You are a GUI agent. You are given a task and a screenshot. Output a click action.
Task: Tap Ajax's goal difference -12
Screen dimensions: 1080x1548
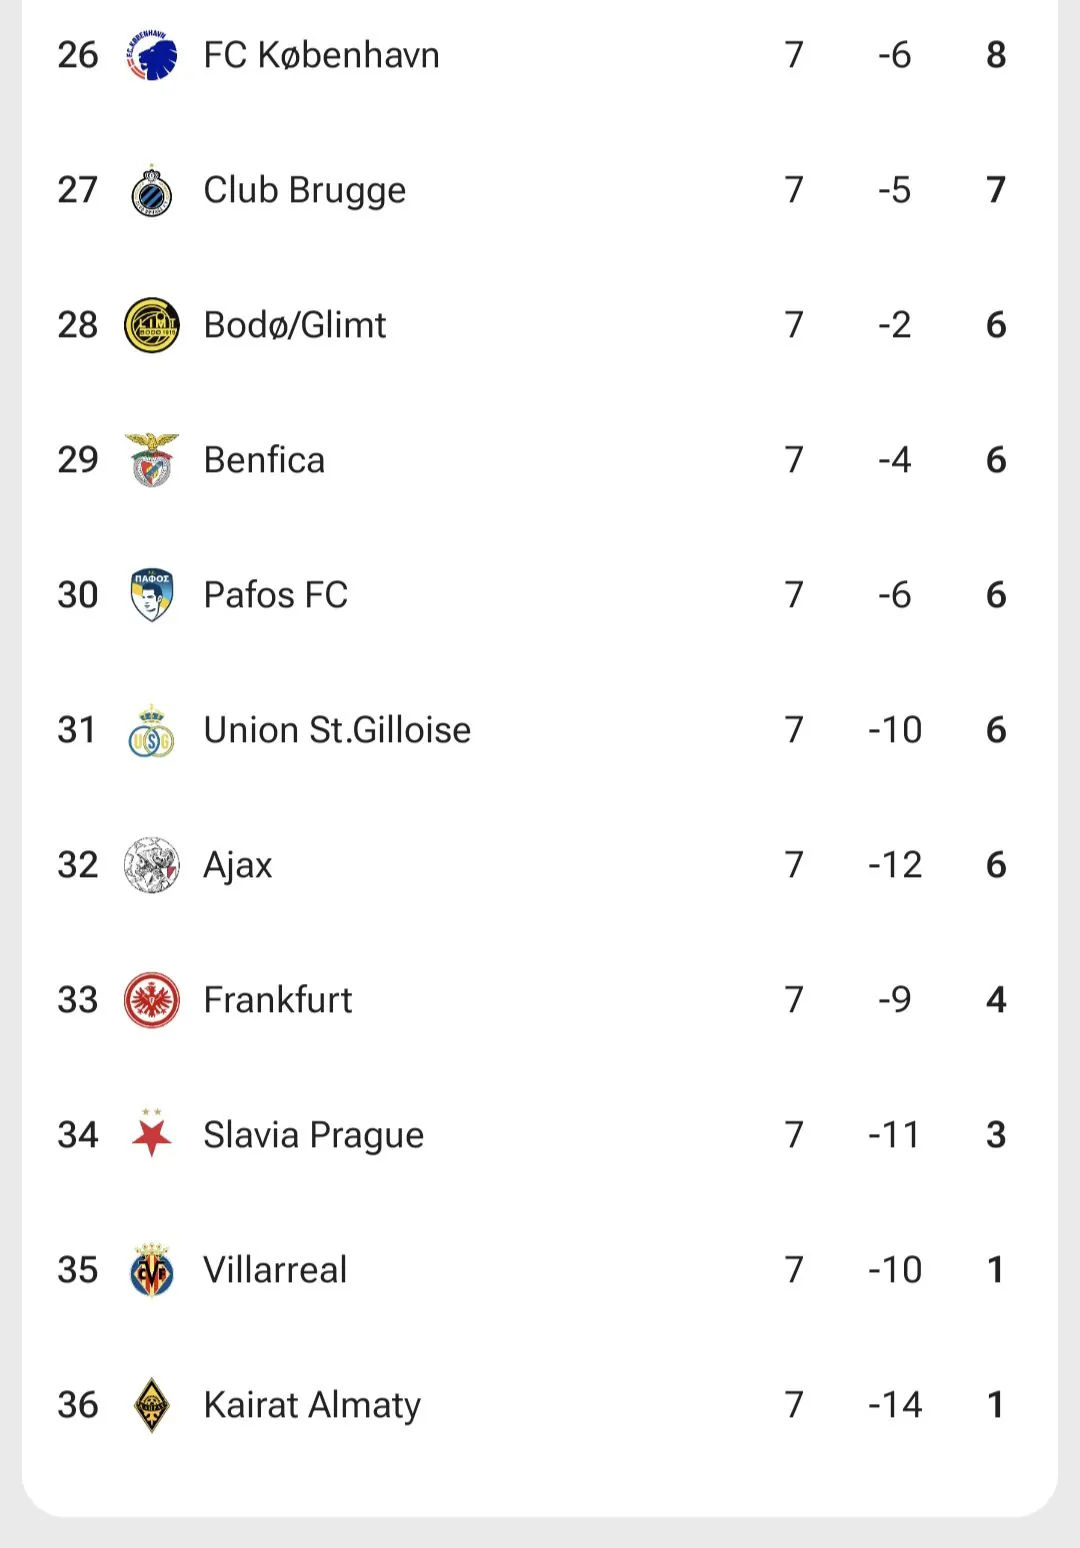tap(894, 865)
